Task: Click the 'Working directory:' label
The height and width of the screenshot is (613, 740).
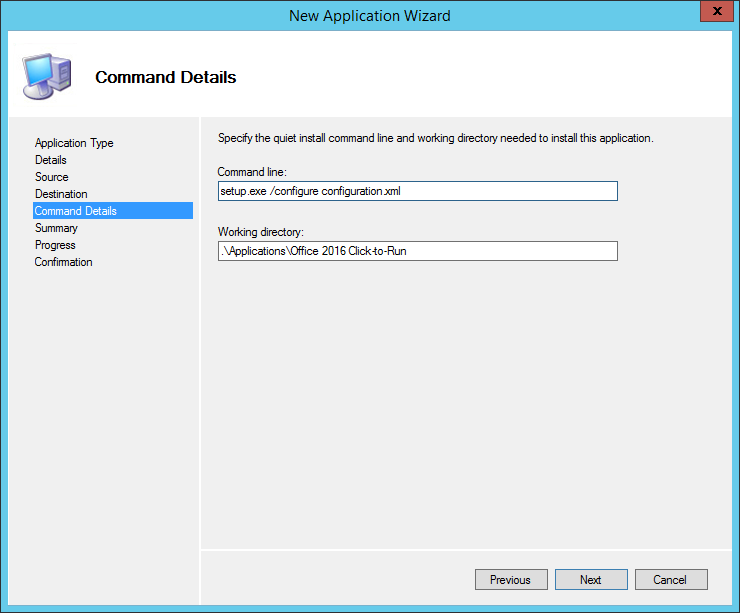Action: click(x=260, y=233)
